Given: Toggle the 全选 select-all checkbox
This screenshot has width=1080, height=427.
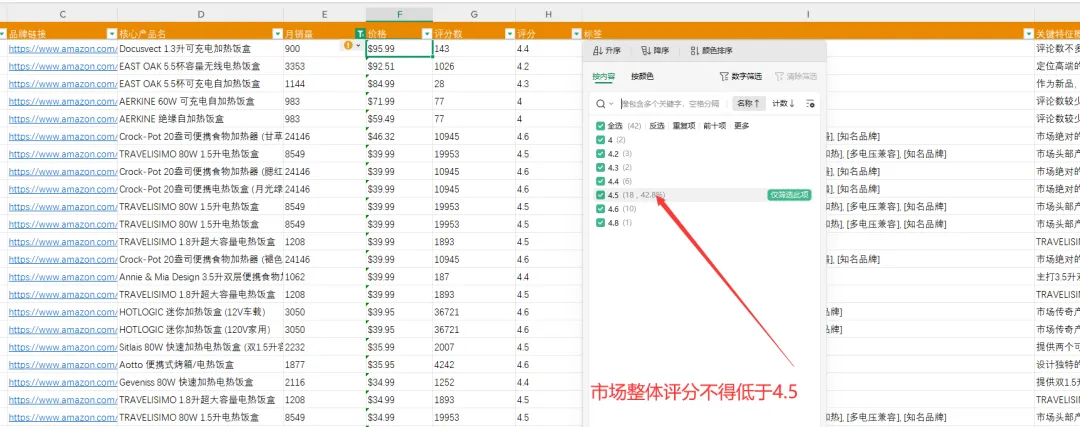Looking at the screenshot, I should pyautogui.click(x=600, y=126).
